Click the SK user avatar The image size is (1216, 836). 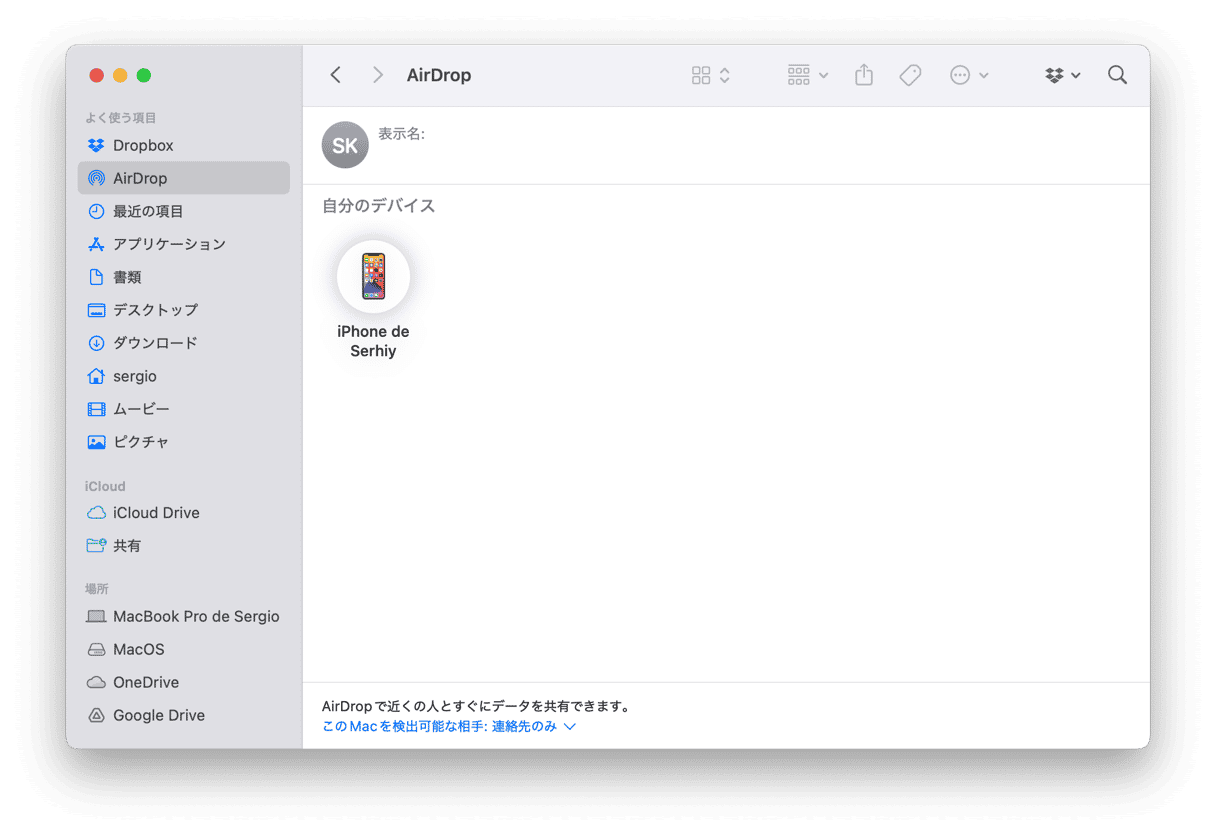coord(345,145)
